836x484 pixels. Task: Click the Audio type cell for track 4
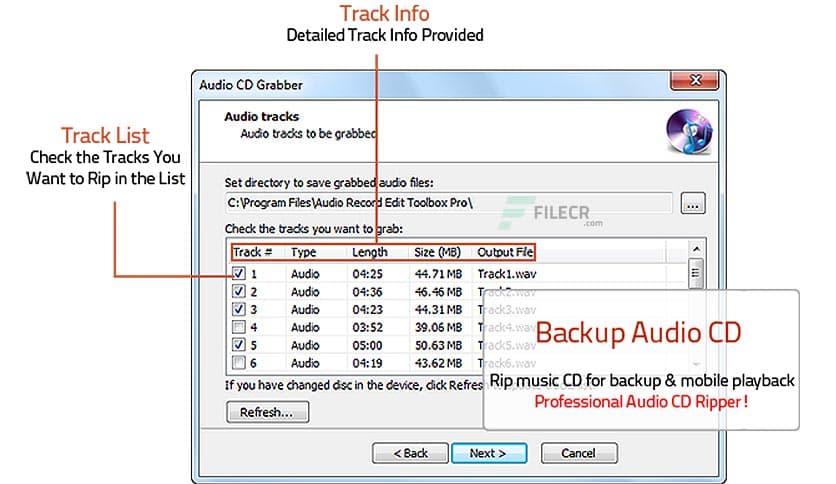click(305, 327)
